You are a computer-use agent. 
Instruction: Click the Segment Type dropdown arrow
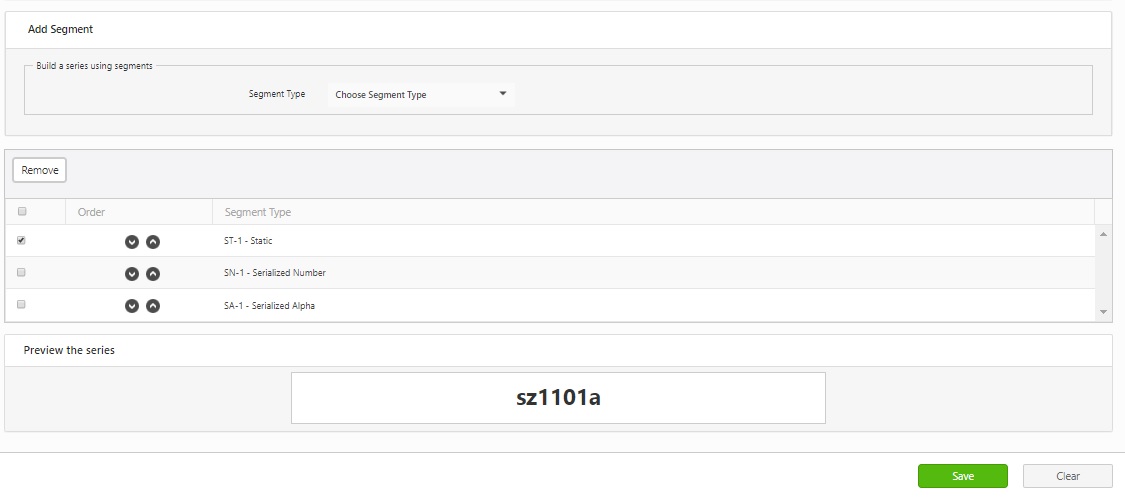click(503, 94)
